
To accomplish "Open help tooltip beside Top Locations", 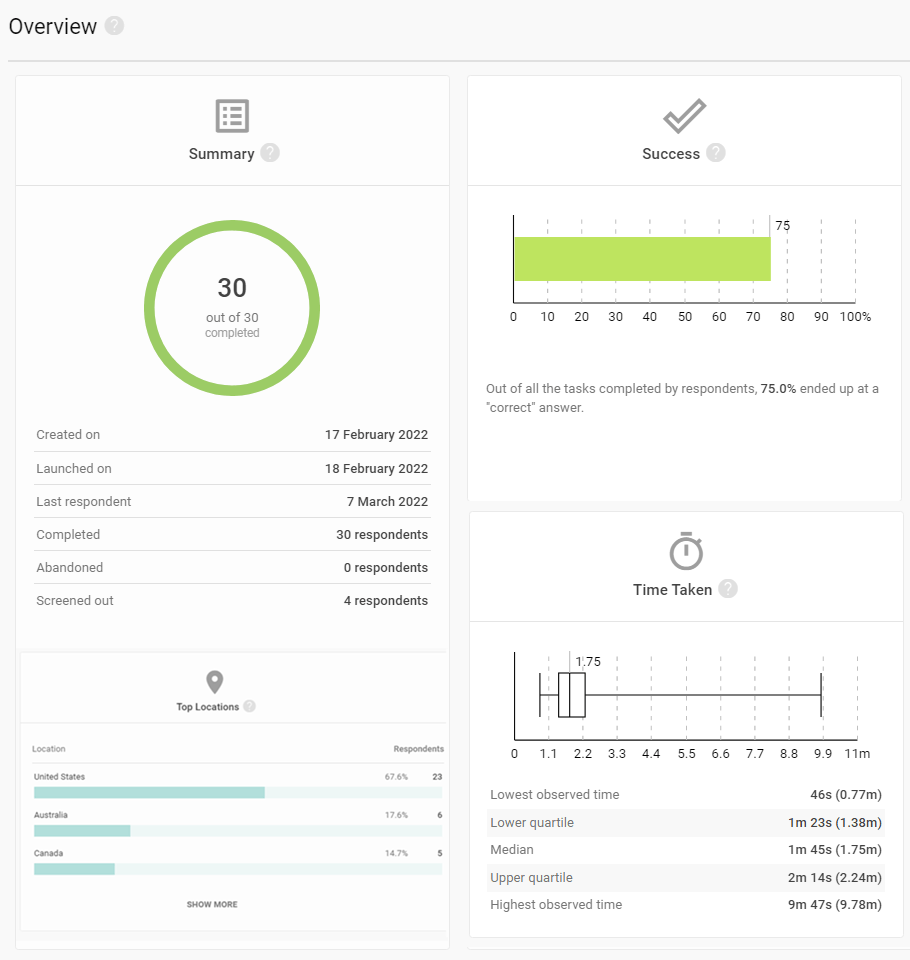I will [249, 706].
